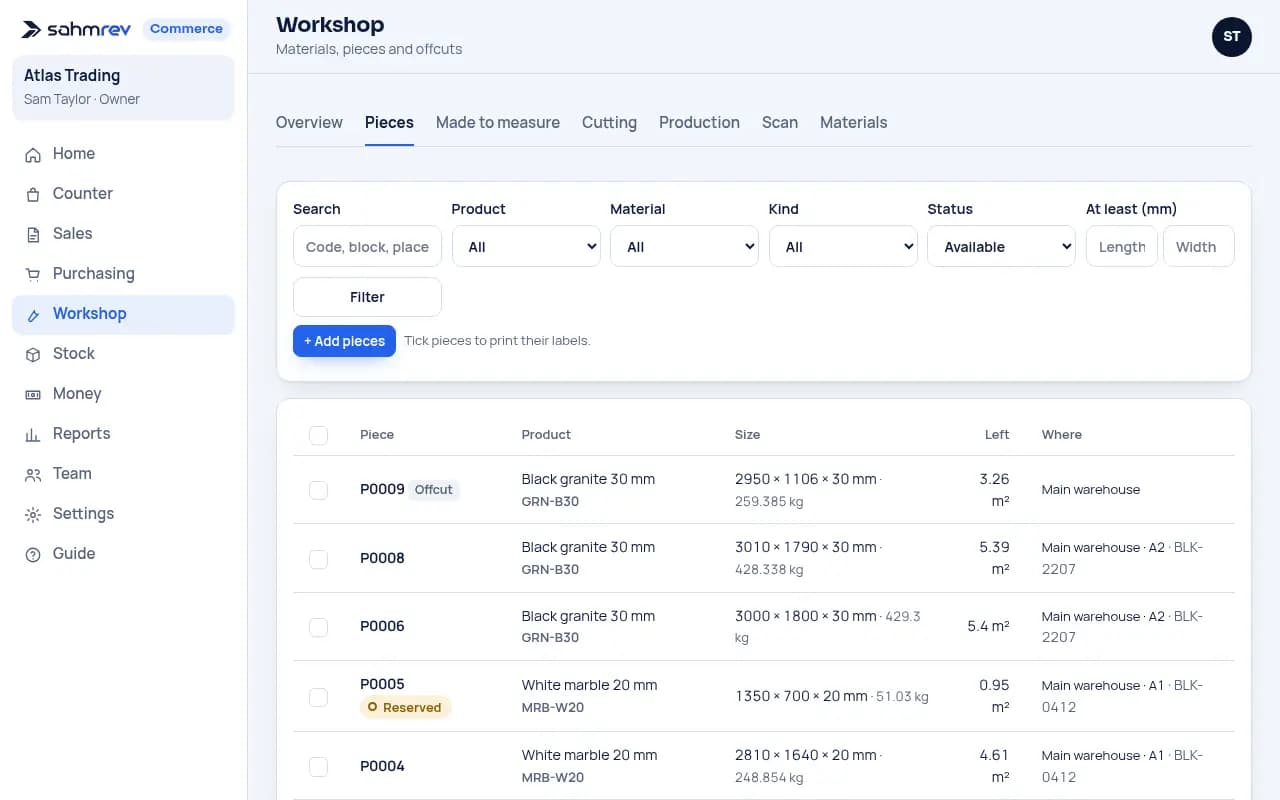Image resolution: width=1280 pixels, height=800 pixels.
Task: Click the Filter button
Action: [367, 297]
